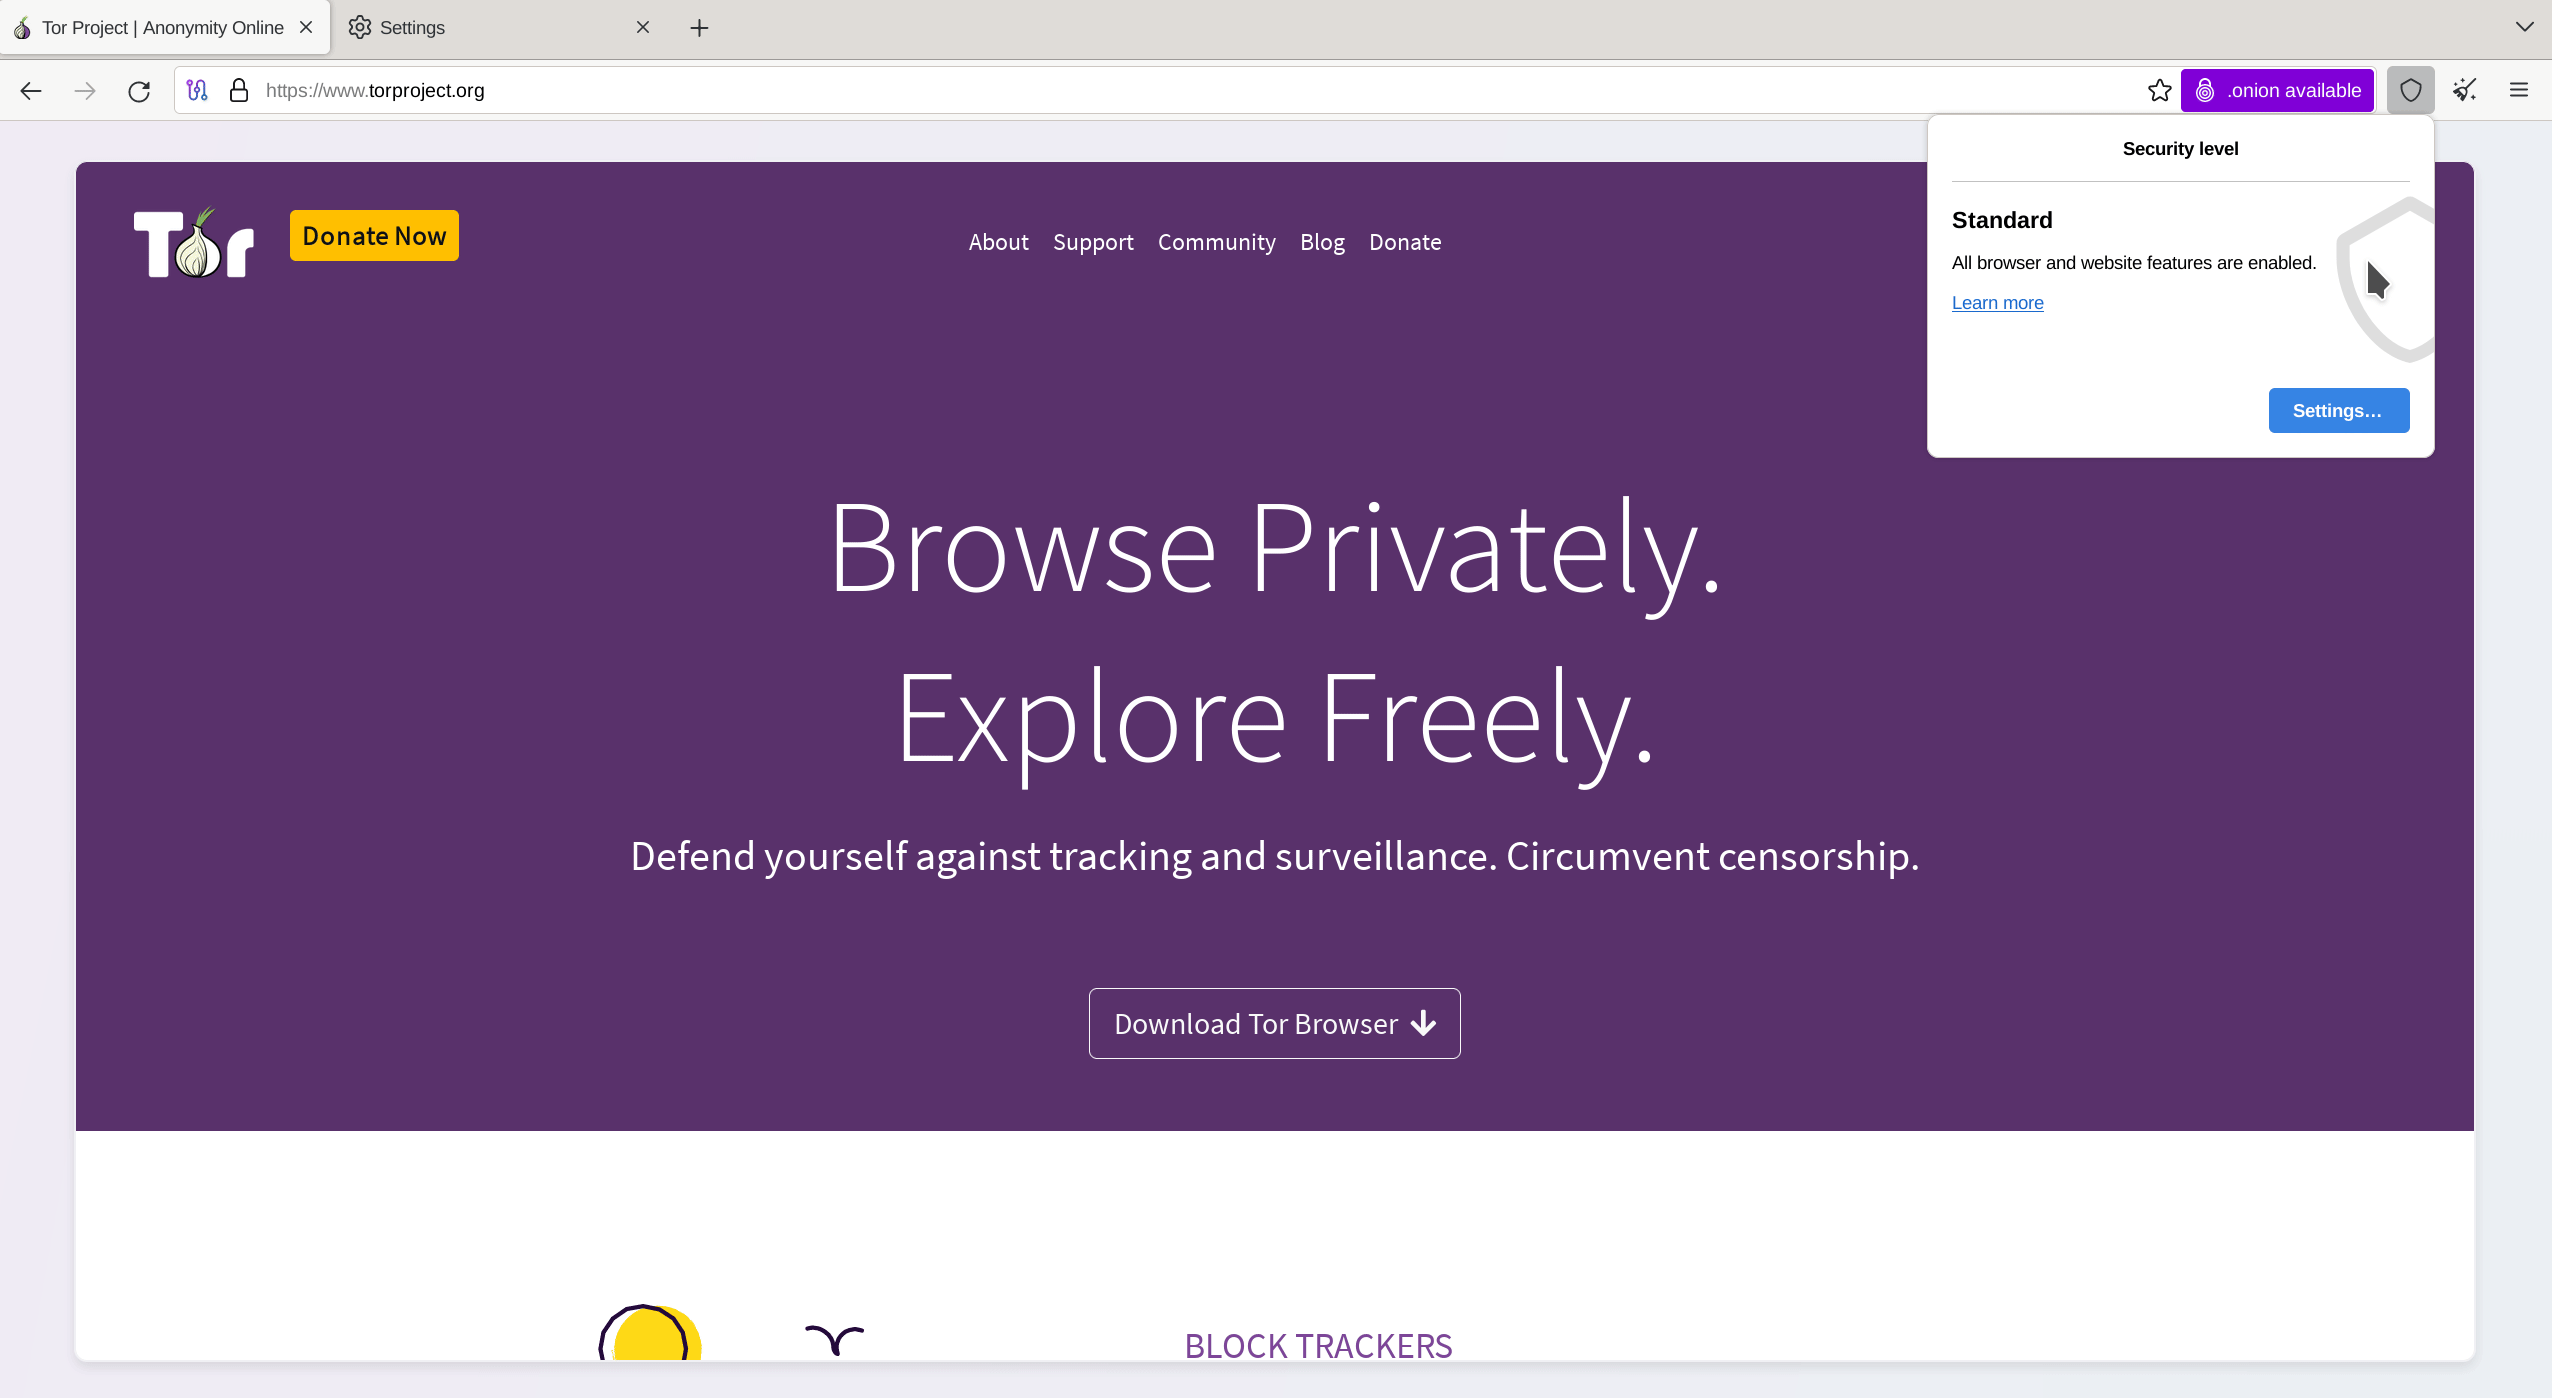The image size is (2552, 1398).
Task: Click the shield security level icon
Action: pos(2409,90)
